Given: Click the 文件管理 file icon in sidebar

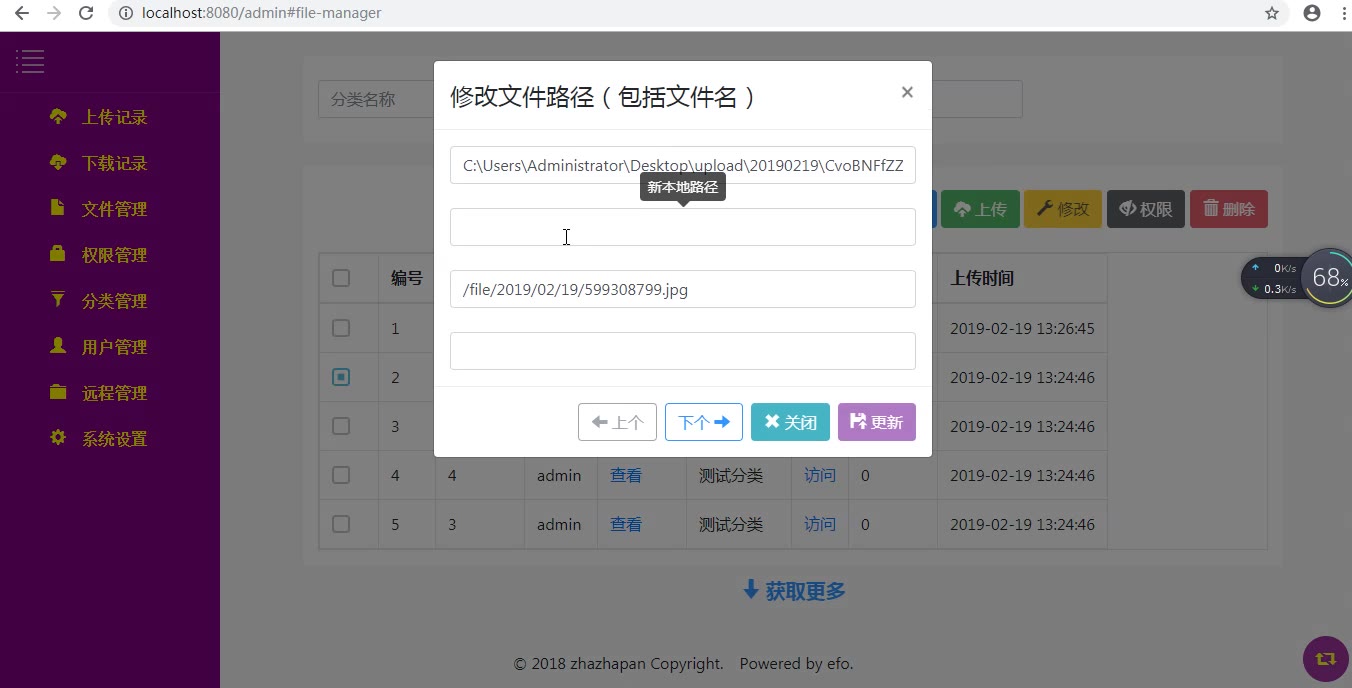Looking at the screenshot, I should (x=58, y=208).
